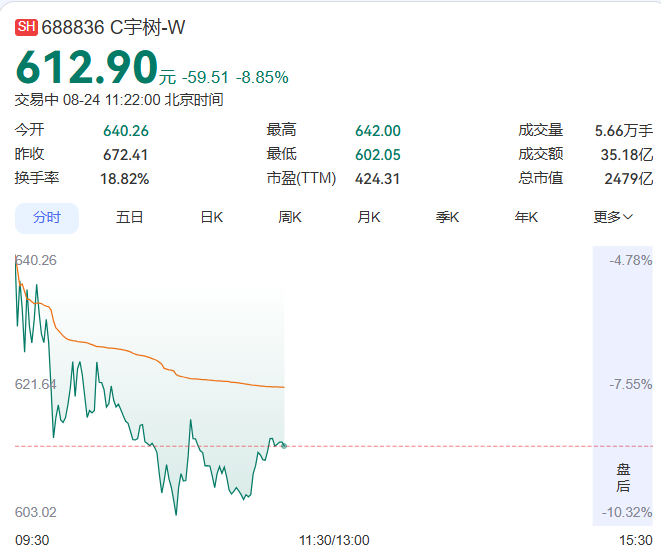This screenshot has height=559, width=661.
Task: Switch to the 五日 five-day tab
Action: (129, 218)
